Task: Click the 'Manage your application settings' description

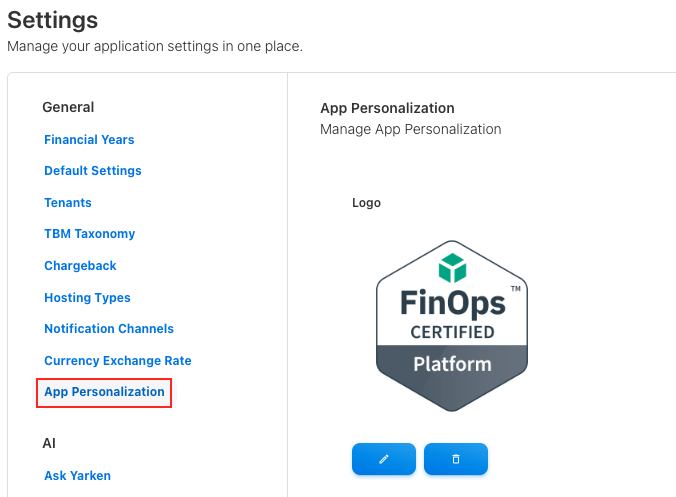Action: coord(155,46)
